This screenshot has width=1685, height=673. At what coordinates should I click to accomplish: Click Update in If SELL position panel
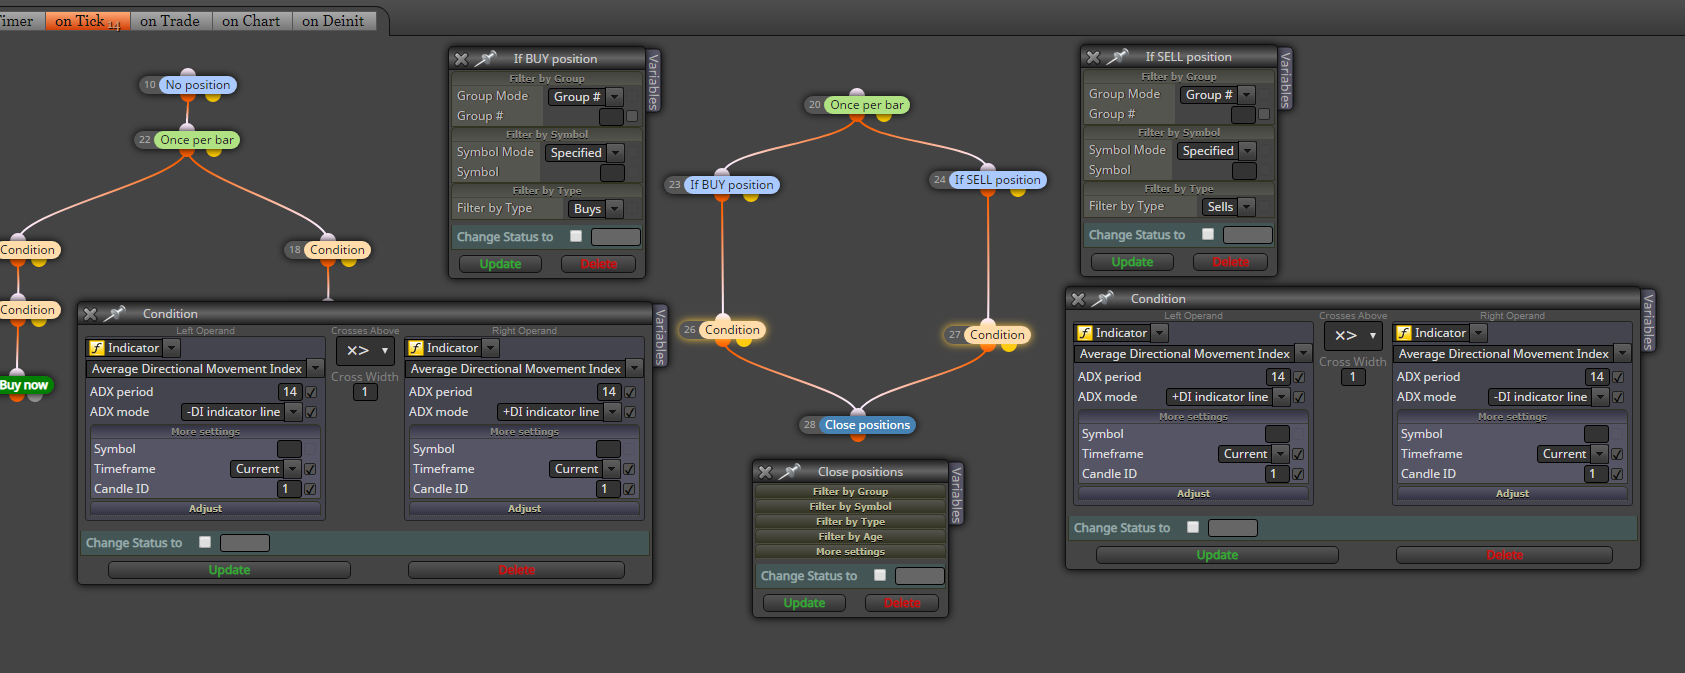(x=1132, y=262)
